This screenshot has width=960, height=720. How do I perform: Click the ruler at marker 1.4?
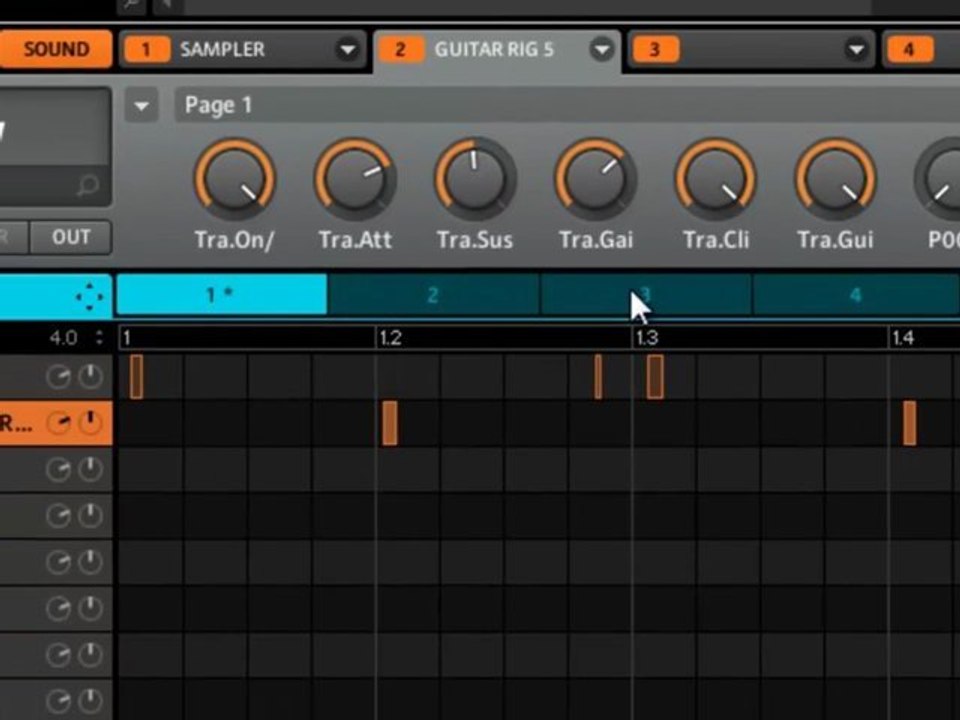click(903, 338)
